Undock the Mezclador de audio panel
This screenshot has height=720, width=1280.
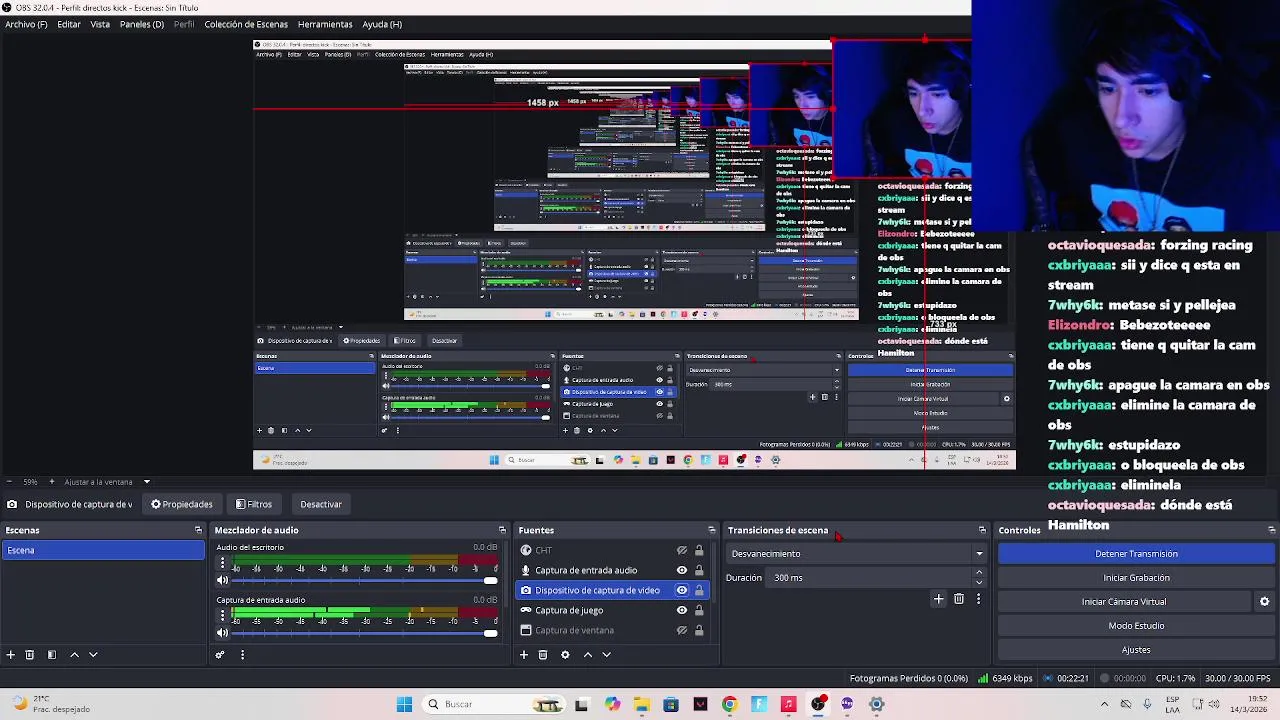(502, 530)
